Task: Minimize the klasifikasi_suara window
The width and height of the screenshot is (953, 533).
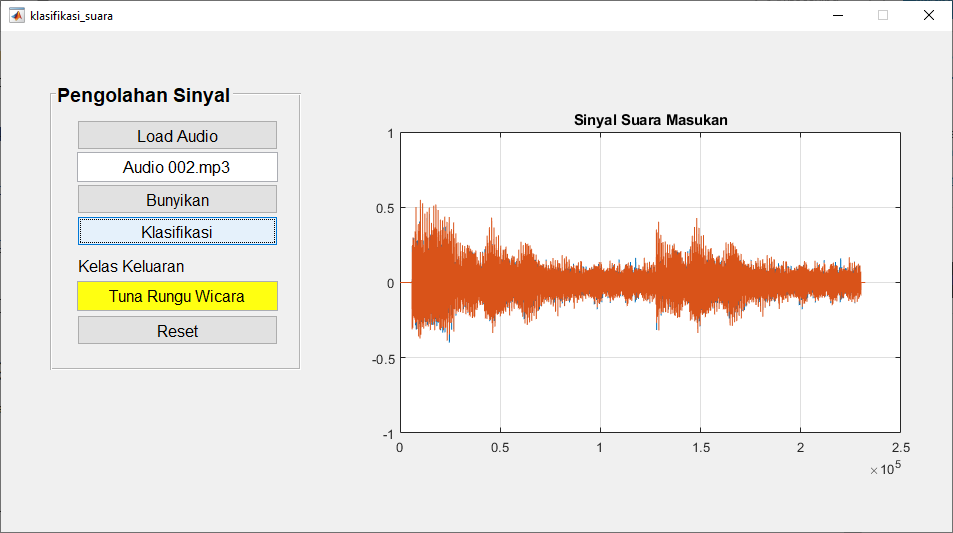Action: coord(837,15)
